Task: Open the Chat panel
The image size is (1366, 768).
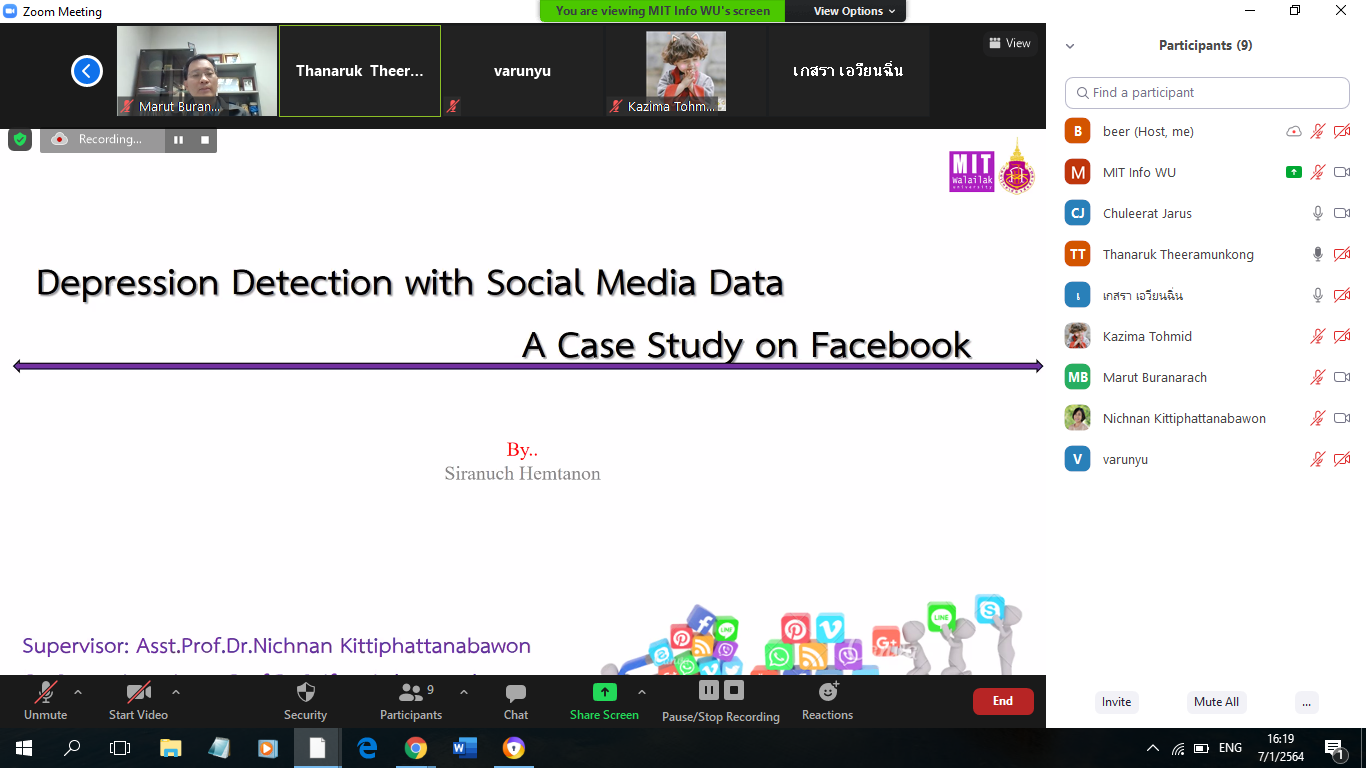Action: pos(516,693)
